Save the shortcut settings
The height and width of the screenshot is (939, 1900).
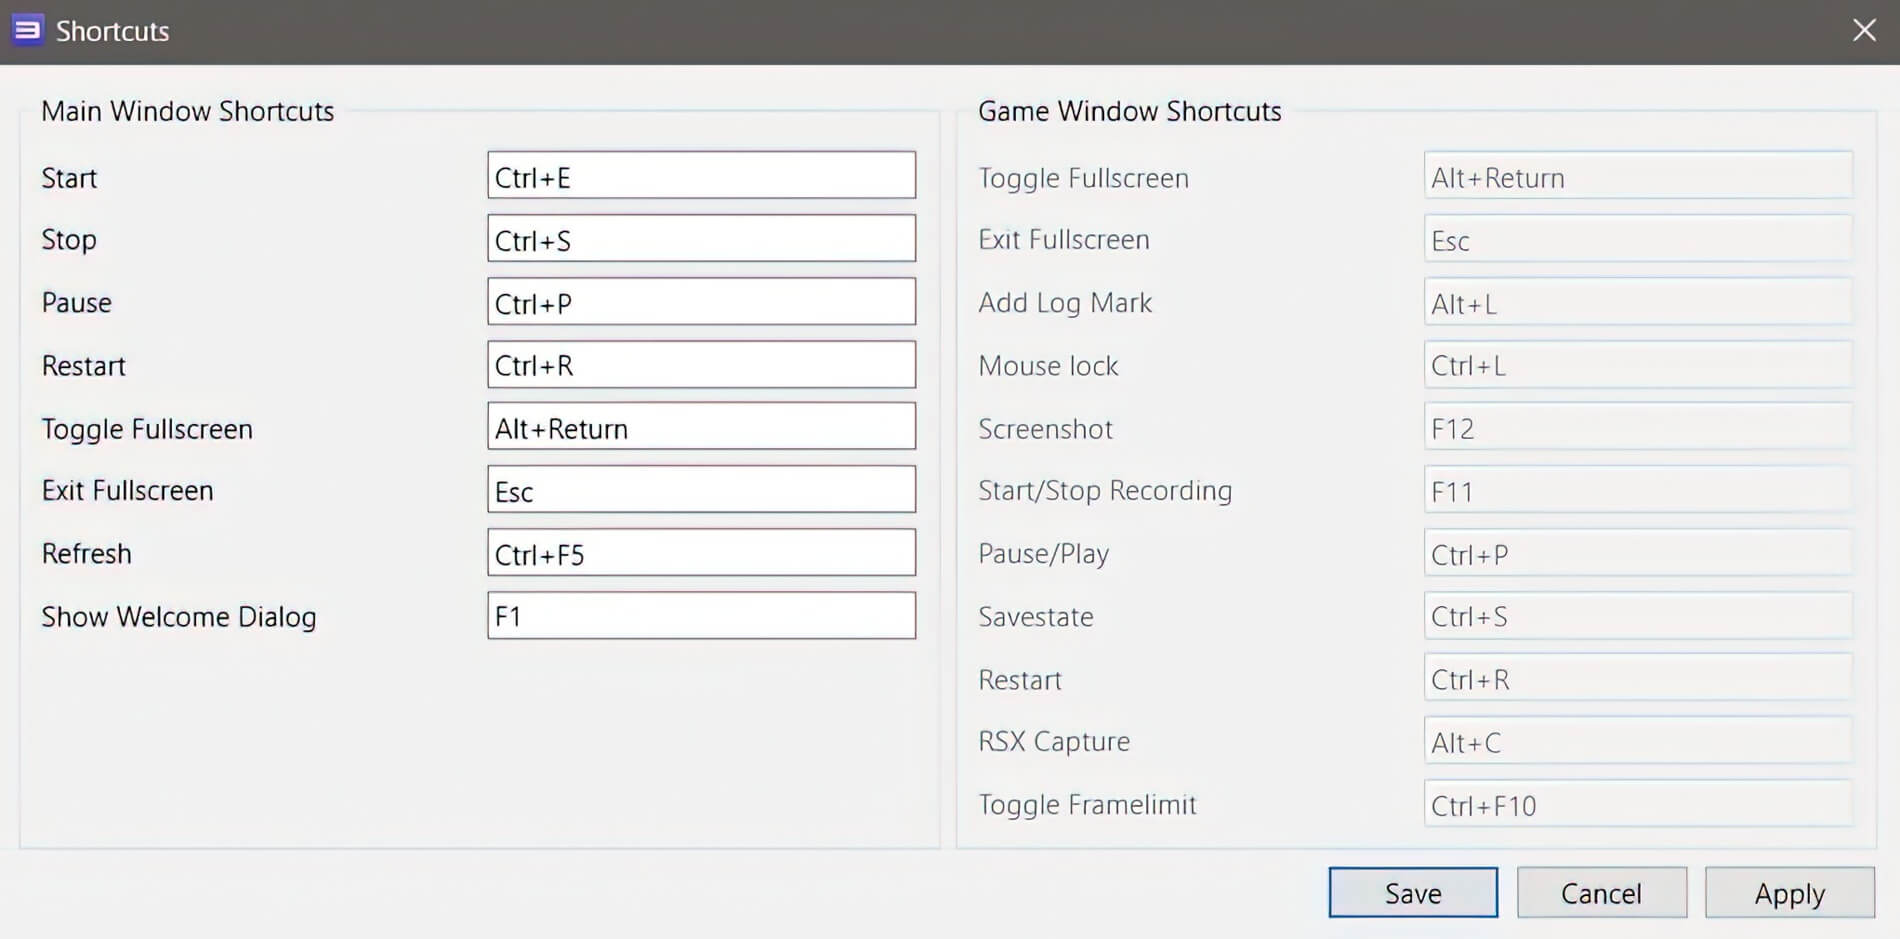(x=1413, y=892)
